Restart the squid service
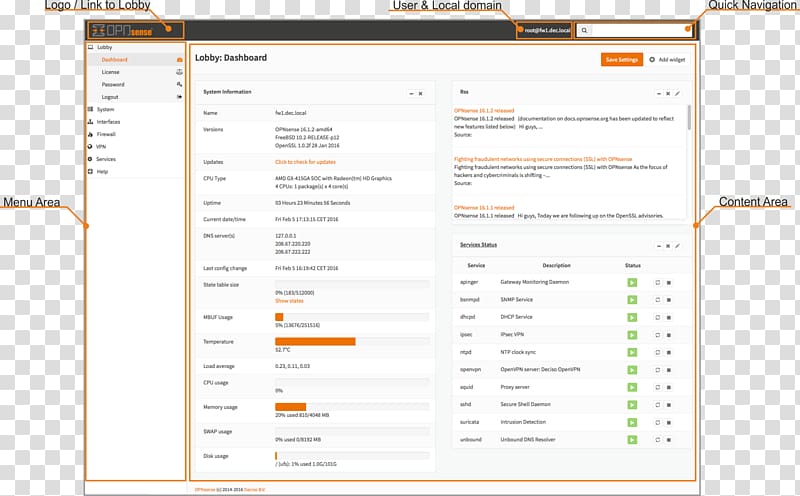800x496 pixels. pyautogui.click(x=658, y=387)
